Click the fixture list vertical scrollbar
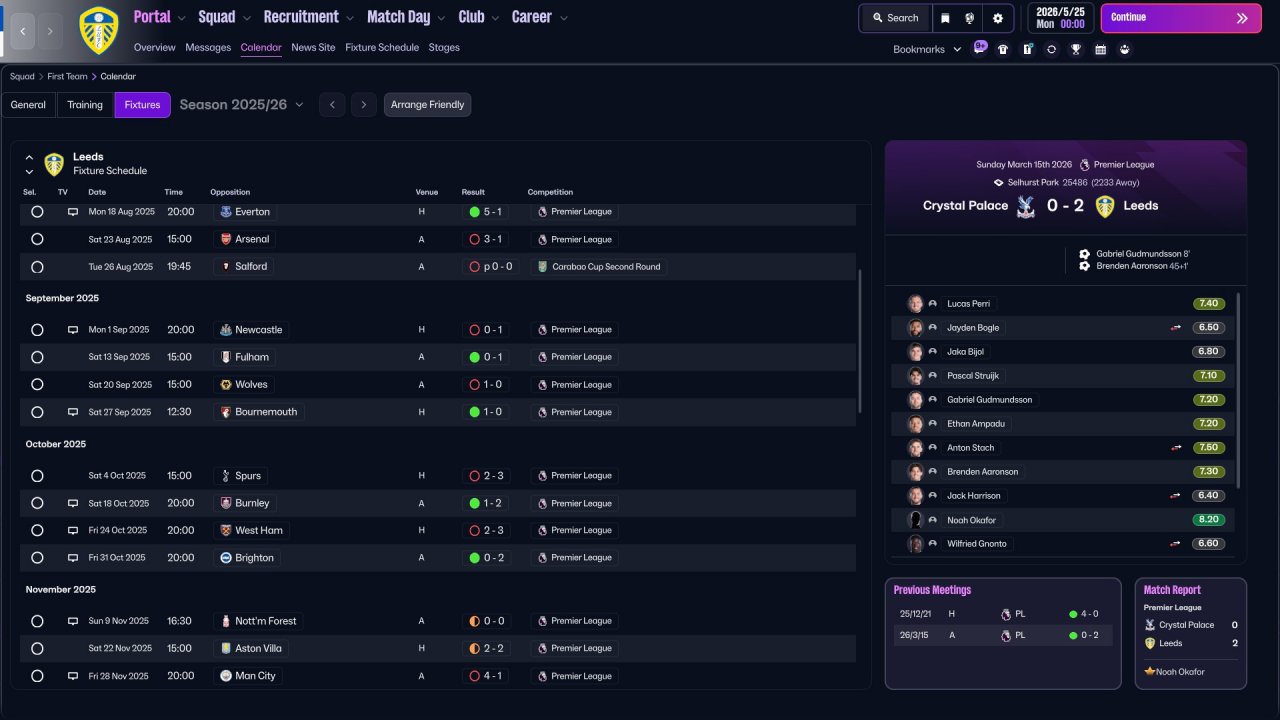This screenshot has height=720, width=1280. tap(860, 340)
